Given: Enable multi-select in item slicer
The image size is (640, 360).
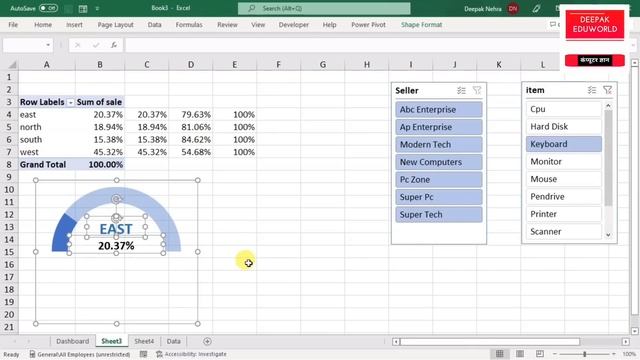Looking at the screenshot, I should pyautogui.click(x=592, y=90).
